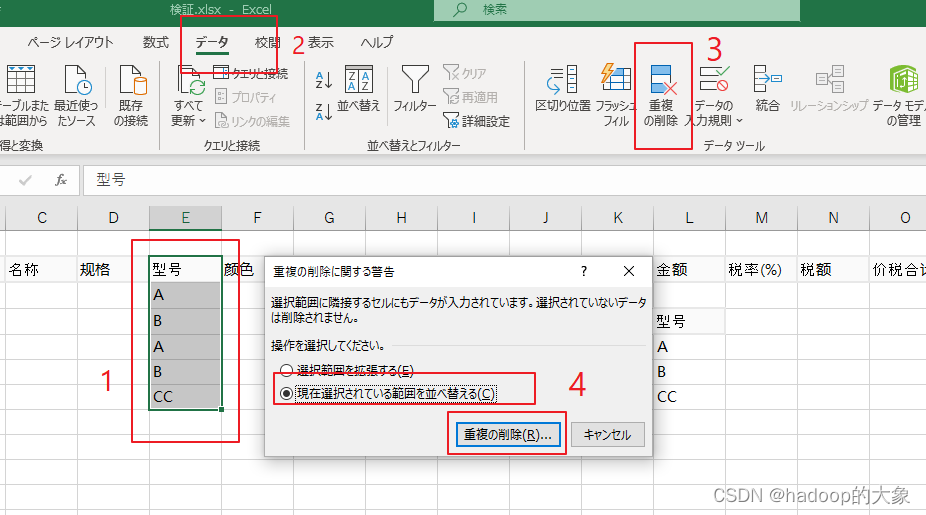Click the dialog help question mark
The height and width of the screenshot is (515, 926).
(584, 271)
